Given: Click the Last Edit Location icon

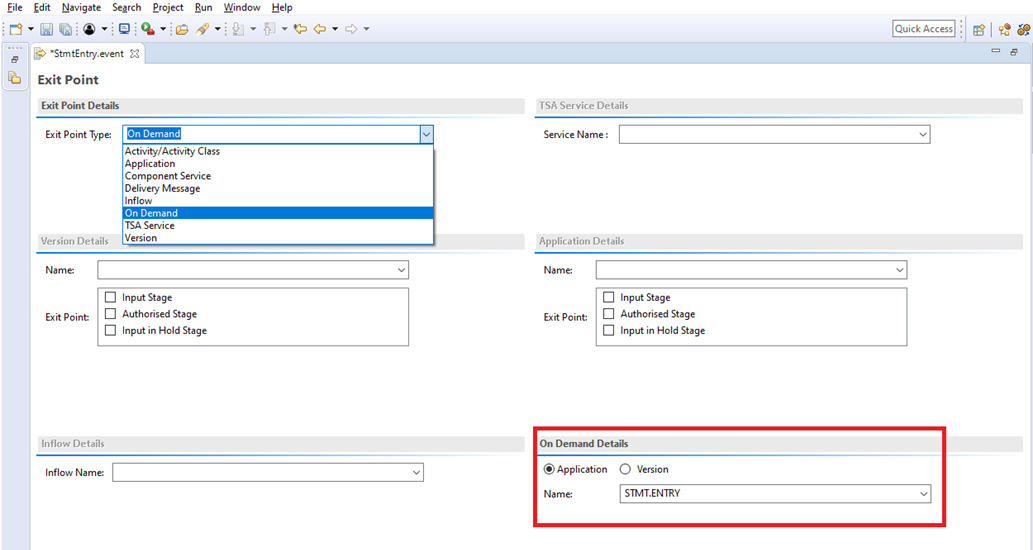Looking at the screenshot, I should point(299,29).
